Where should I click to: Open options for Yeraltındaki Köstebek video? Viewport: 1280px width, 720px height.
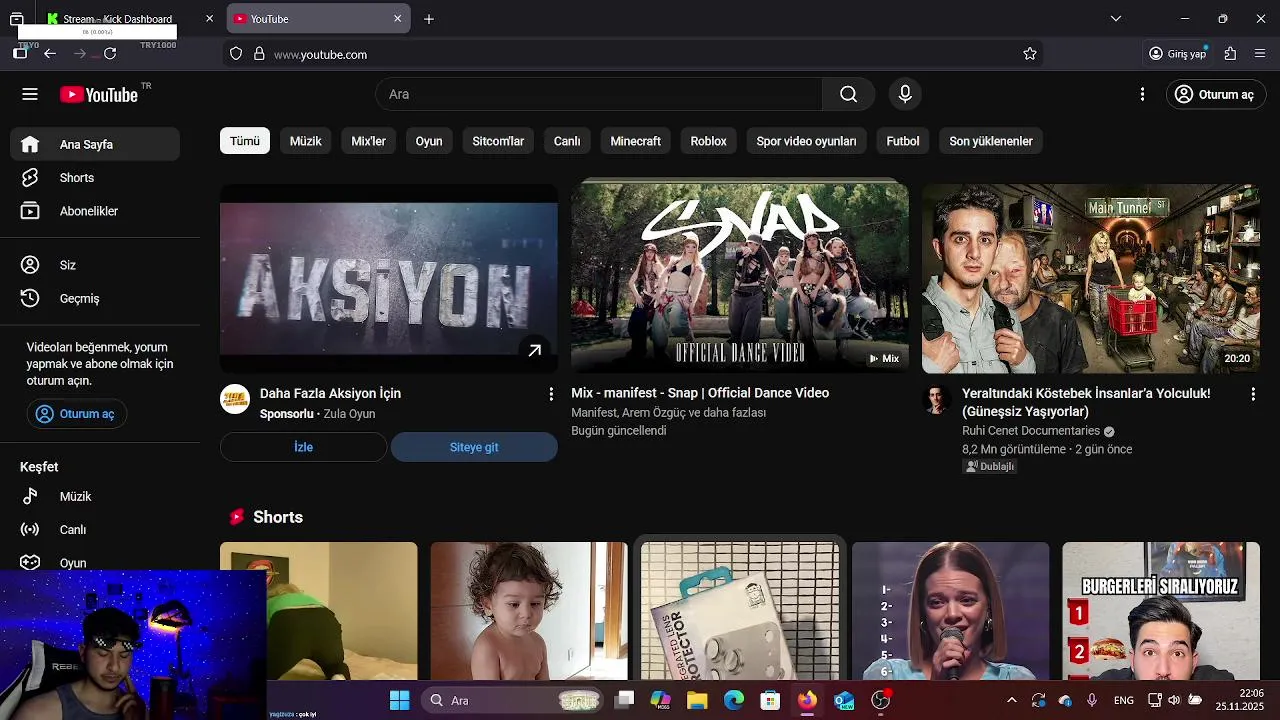[1253, 395]
